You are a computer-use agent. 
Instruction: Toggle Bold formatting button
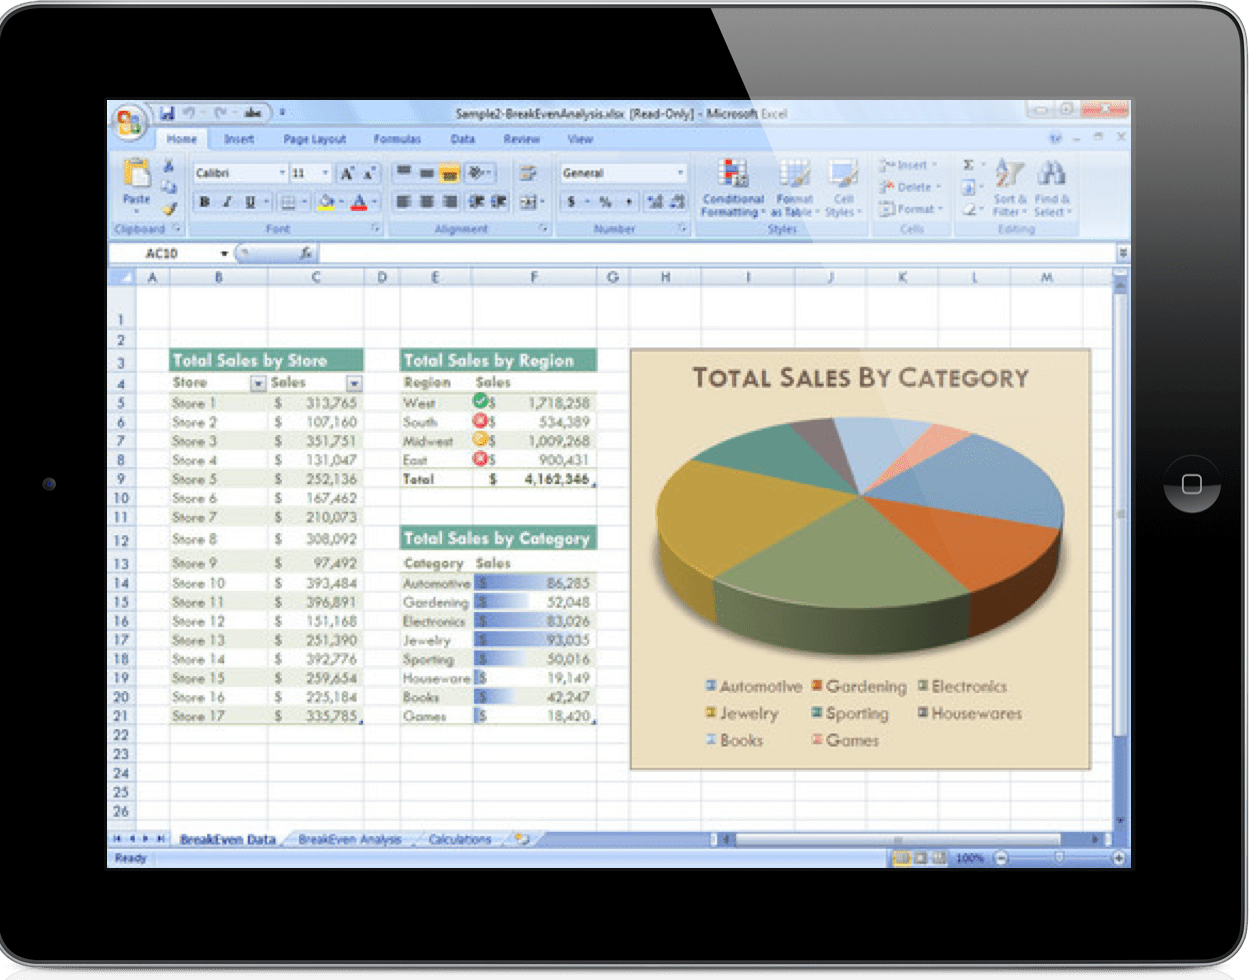205,202
